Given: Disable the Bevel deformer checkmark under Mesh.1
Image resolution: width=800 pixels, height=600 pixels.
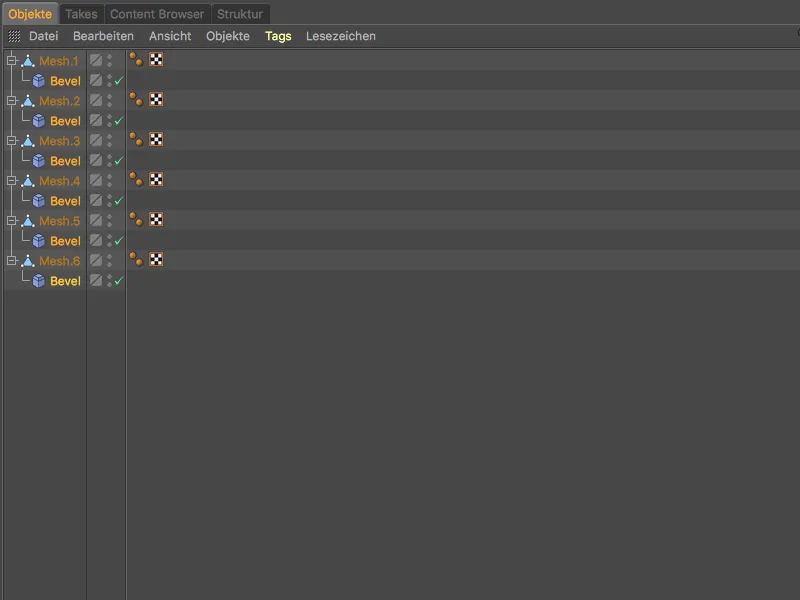Looking at the screenshot, I should 119,81.
